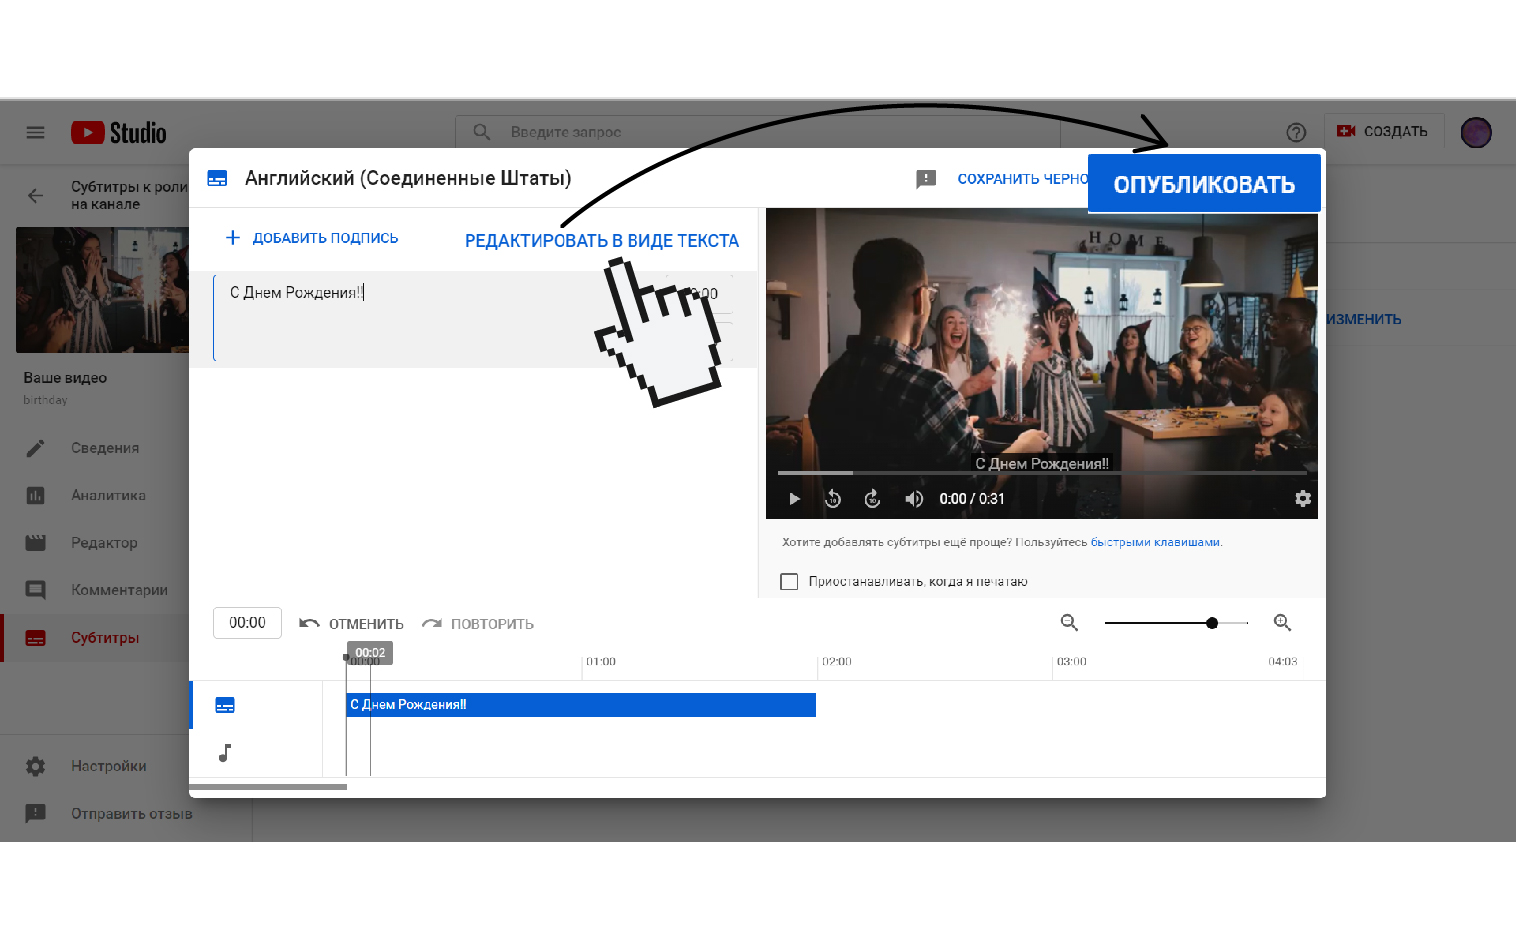Viewport: 1517px width, 939px height.
Task: Click the play button in video player
Action: click(x=794, y=499)
